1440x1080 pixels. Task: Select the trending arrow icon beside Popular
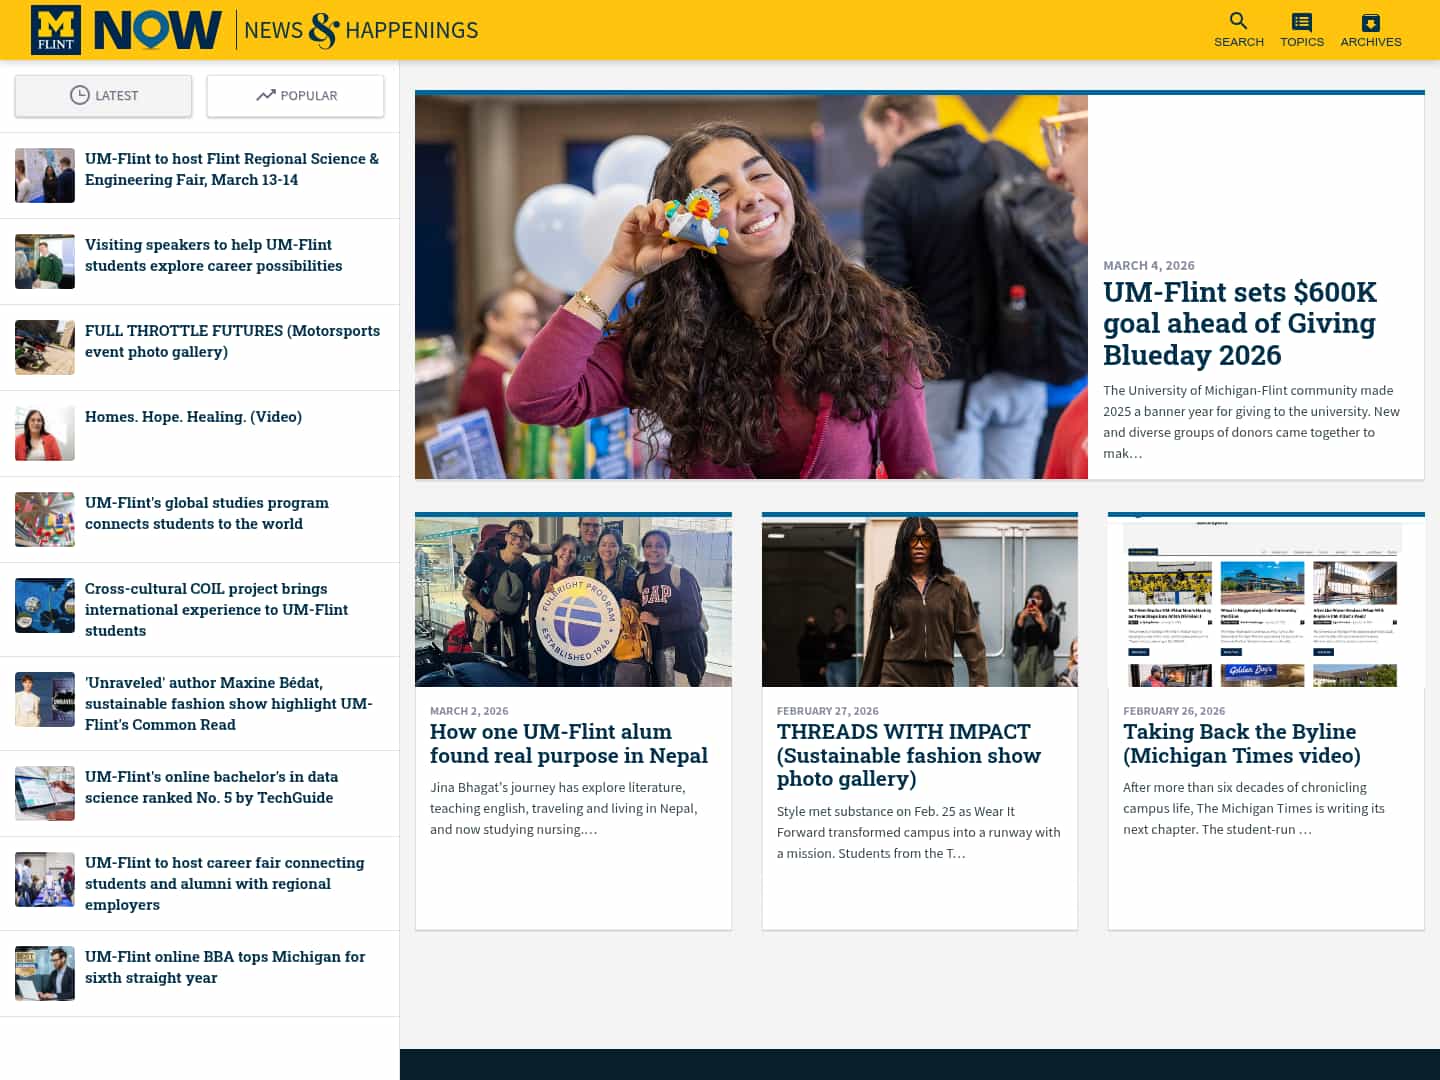(265, 95)
